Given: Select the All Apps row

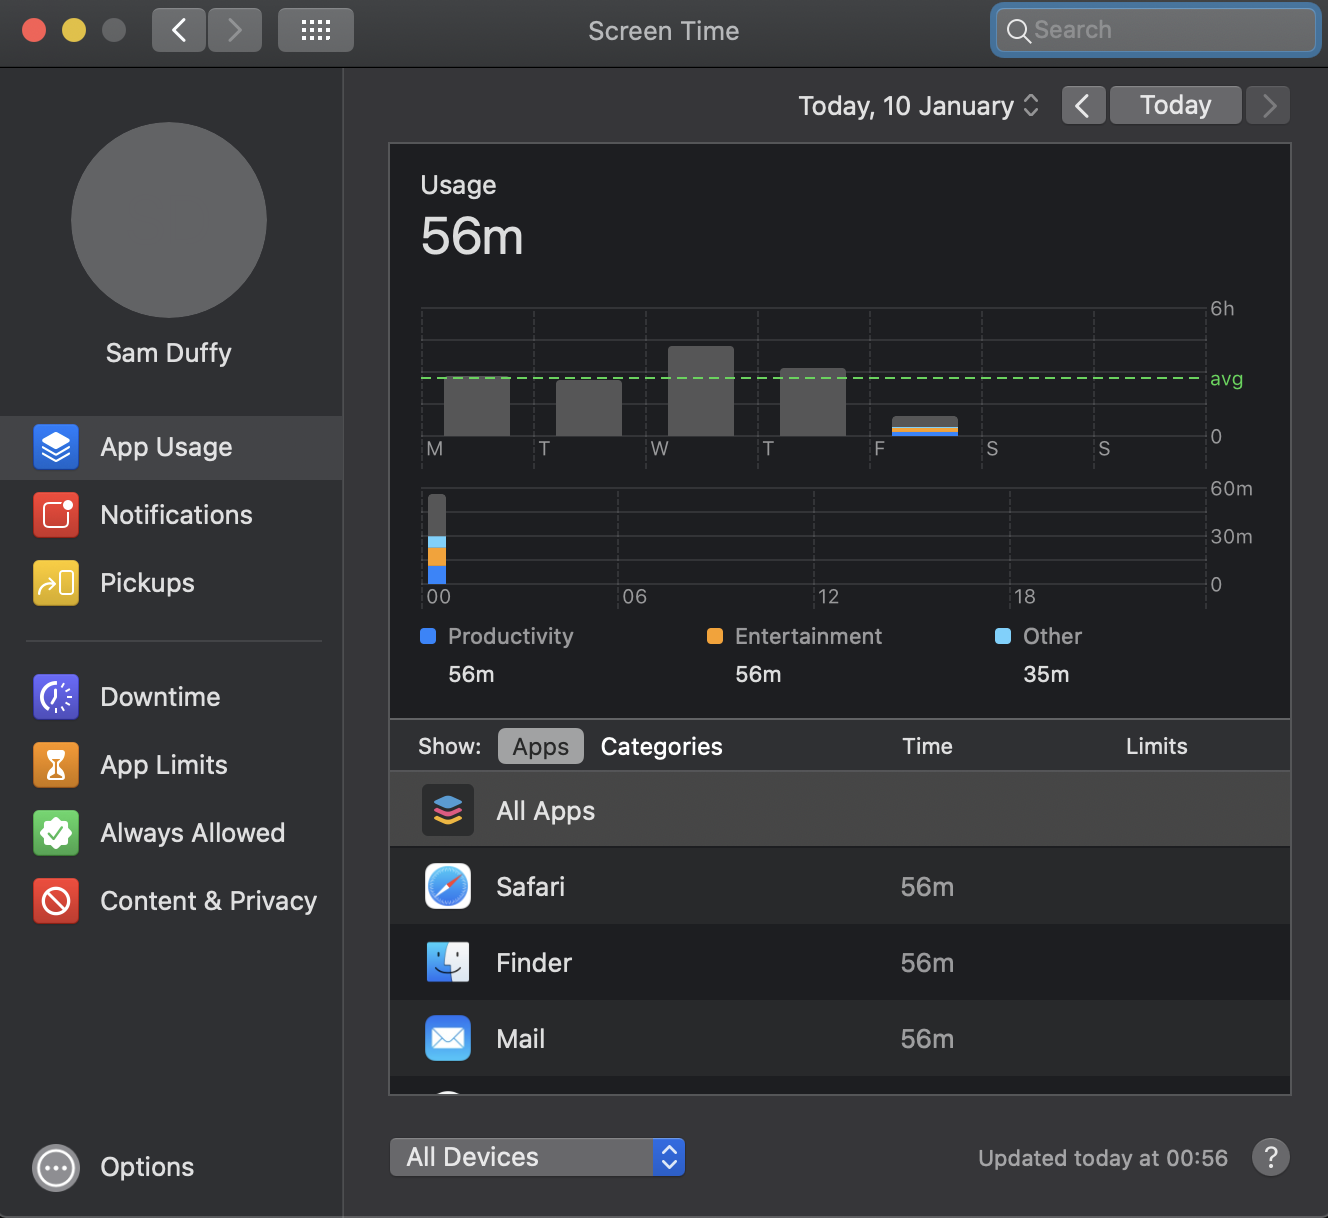Looking at the screenshot, I should pyautogui.click(x=840, y=811).
